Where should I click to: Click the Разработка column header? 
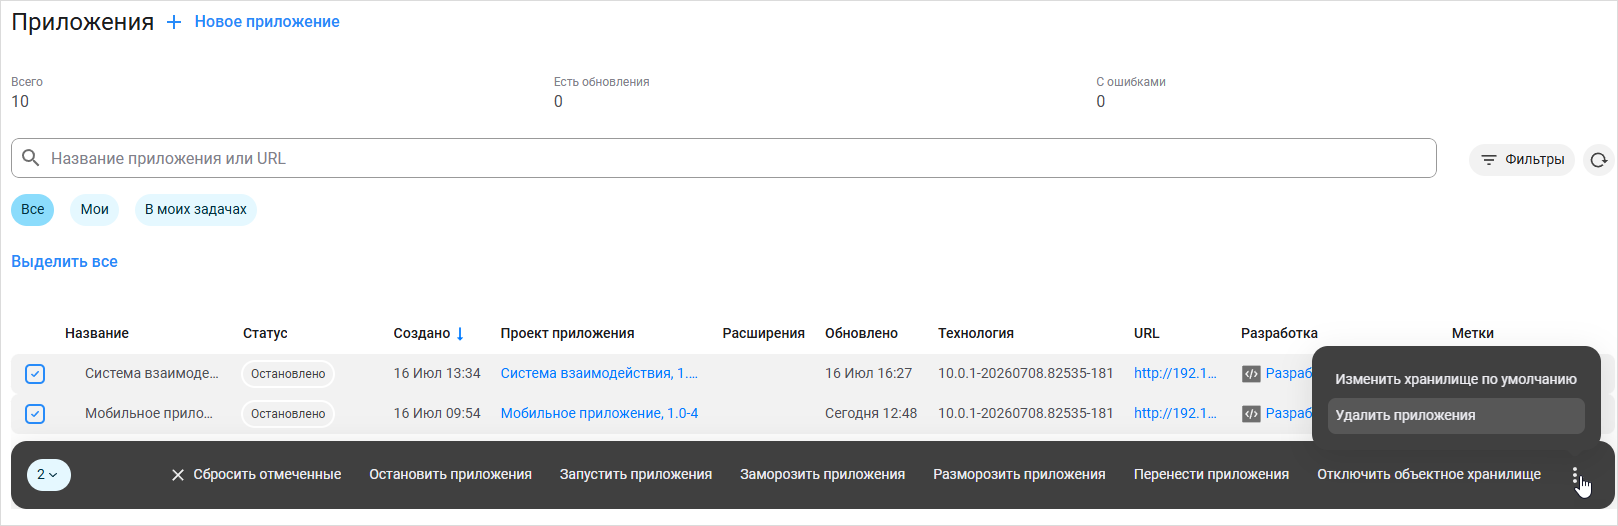click(x=1279, y=334)
